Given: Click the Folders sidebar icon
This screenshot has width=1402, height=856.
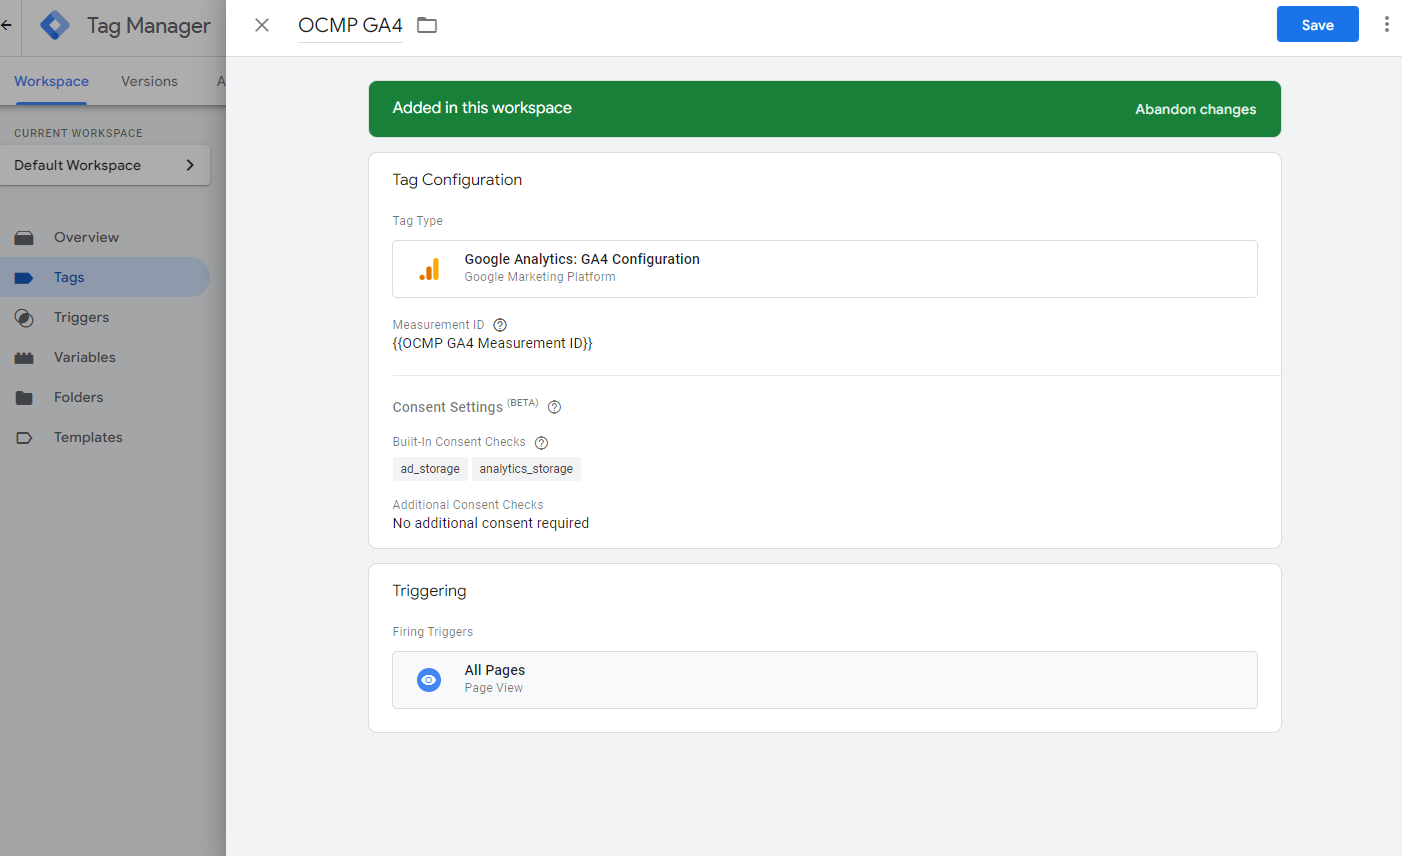Looking at the screenshot, I should tap(24, 398).
